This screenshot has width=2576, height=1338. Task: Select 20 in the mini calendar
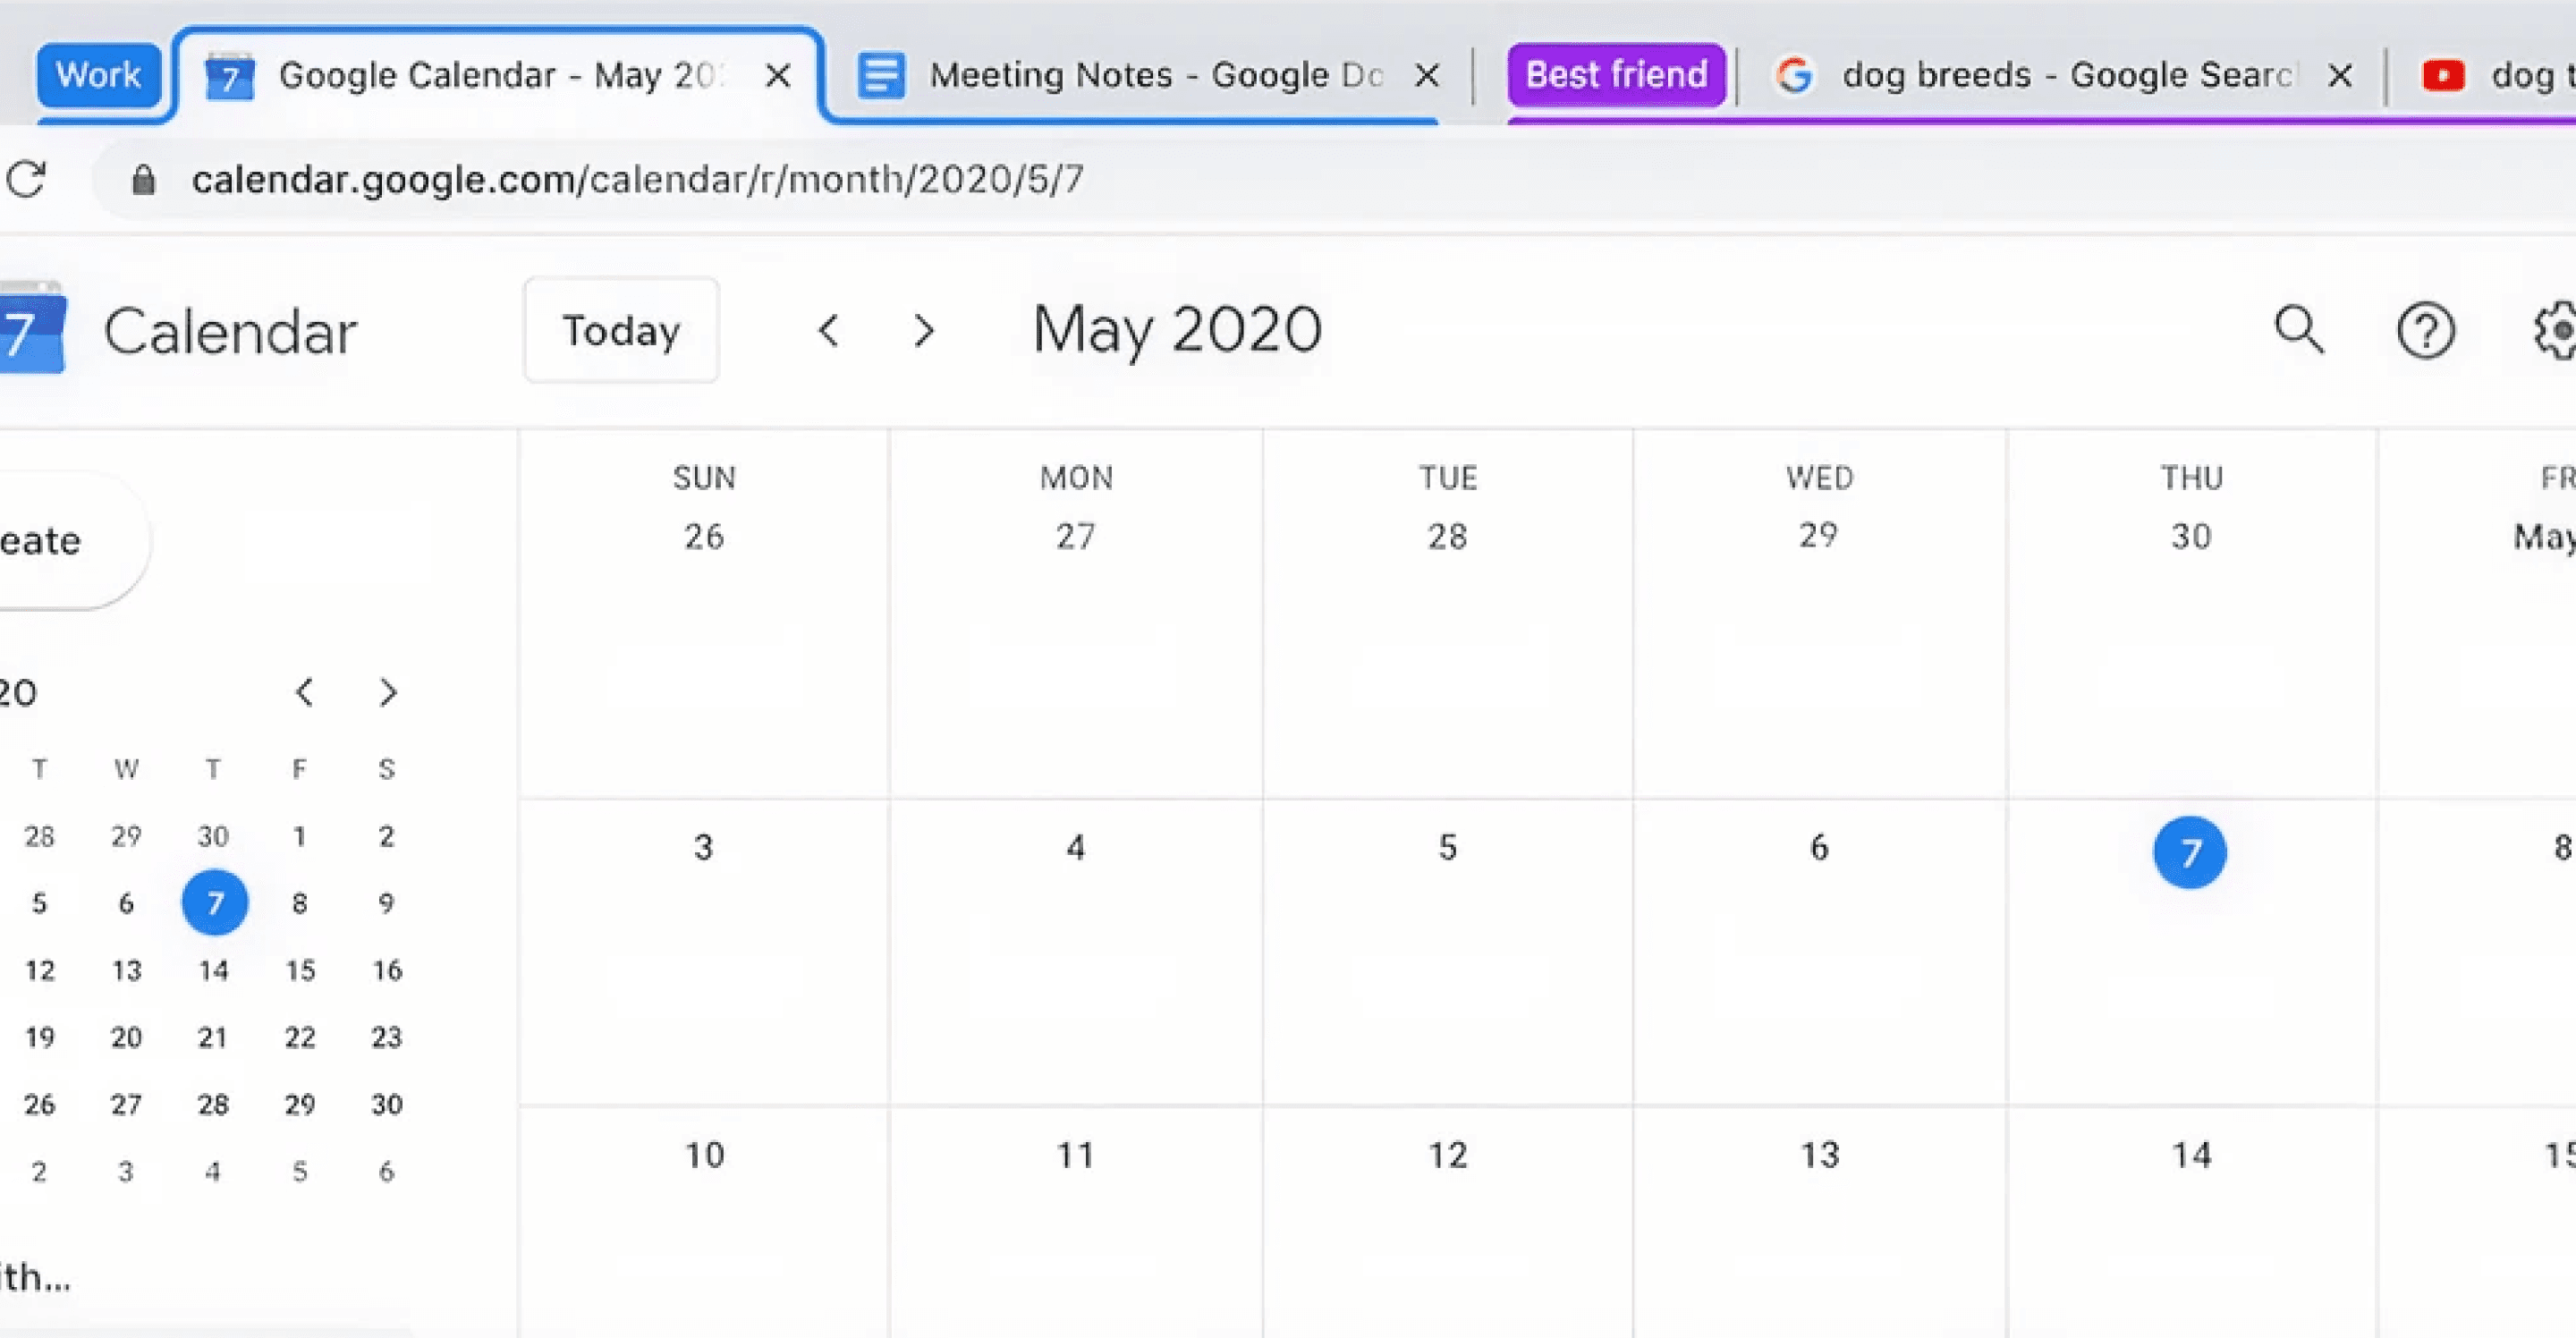[126, 1037]
